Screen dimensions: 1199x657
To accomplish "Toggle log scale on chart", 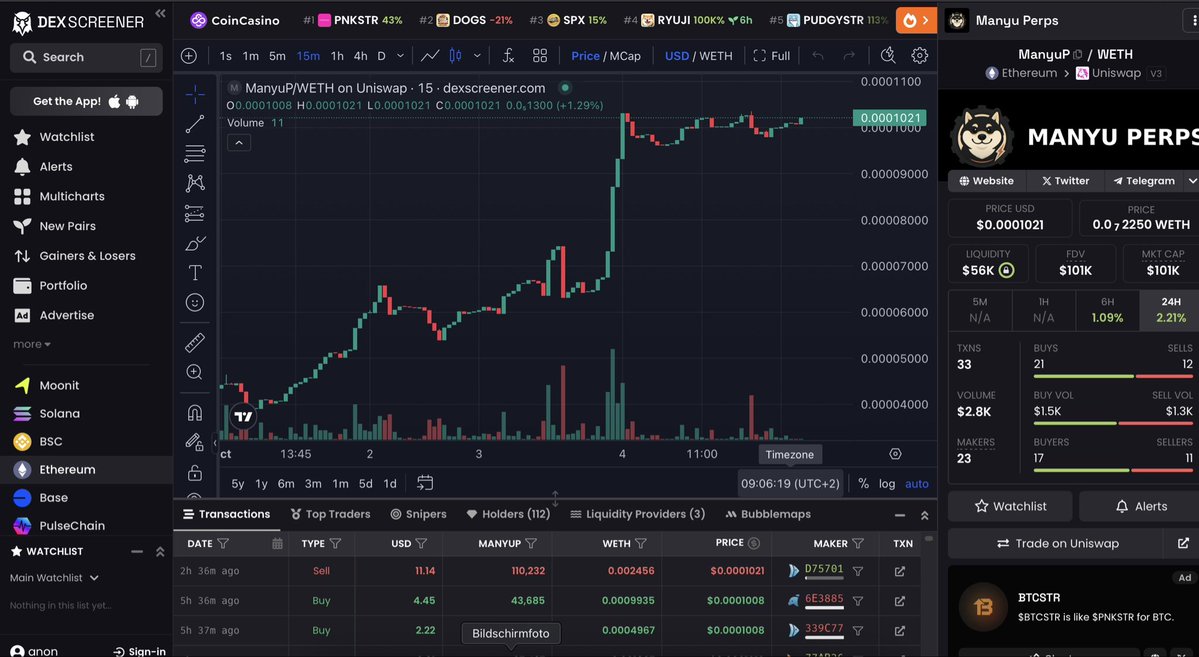I will click(887, 484).
